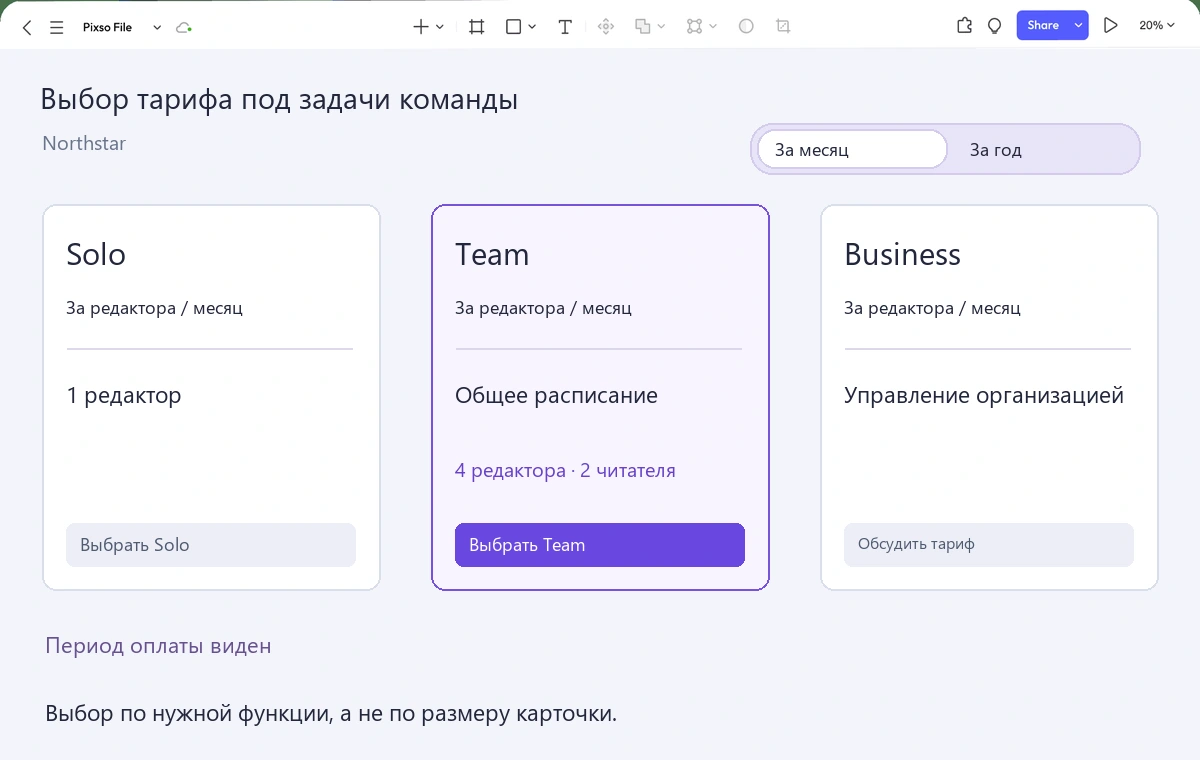Click the Управление организацией text

[x=984, y=396]
